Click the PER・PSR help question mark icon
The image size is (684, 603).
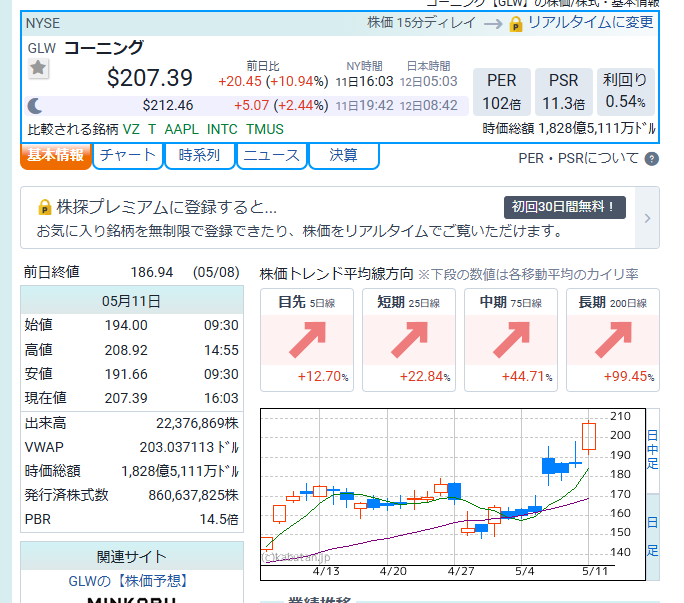tap(652, 159)
